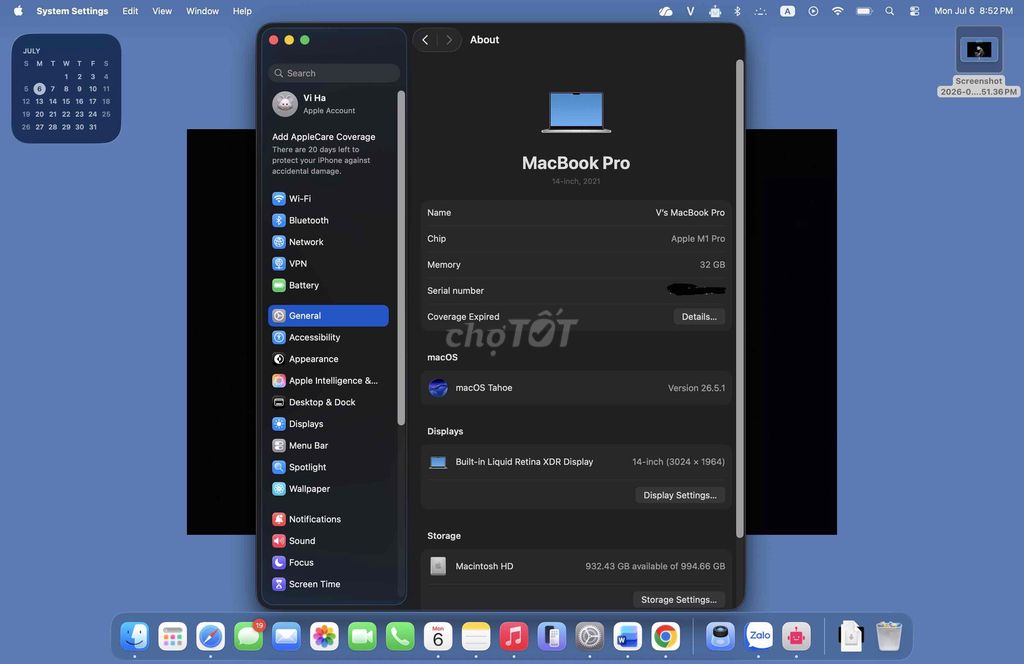Click the Built-in Liquid Retina XDR Display row
Image resolution: width=1024 pixels, height=664 pixels.
coord(576,462)
